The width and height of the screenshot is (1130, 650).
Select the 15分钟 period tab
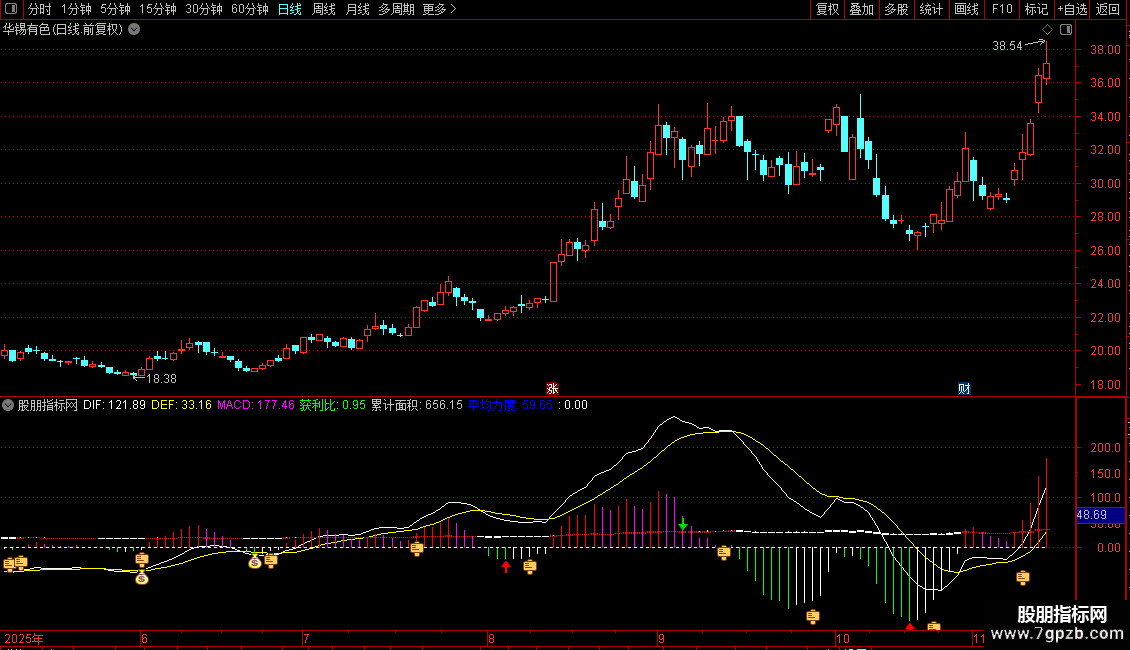coord(157,9)
